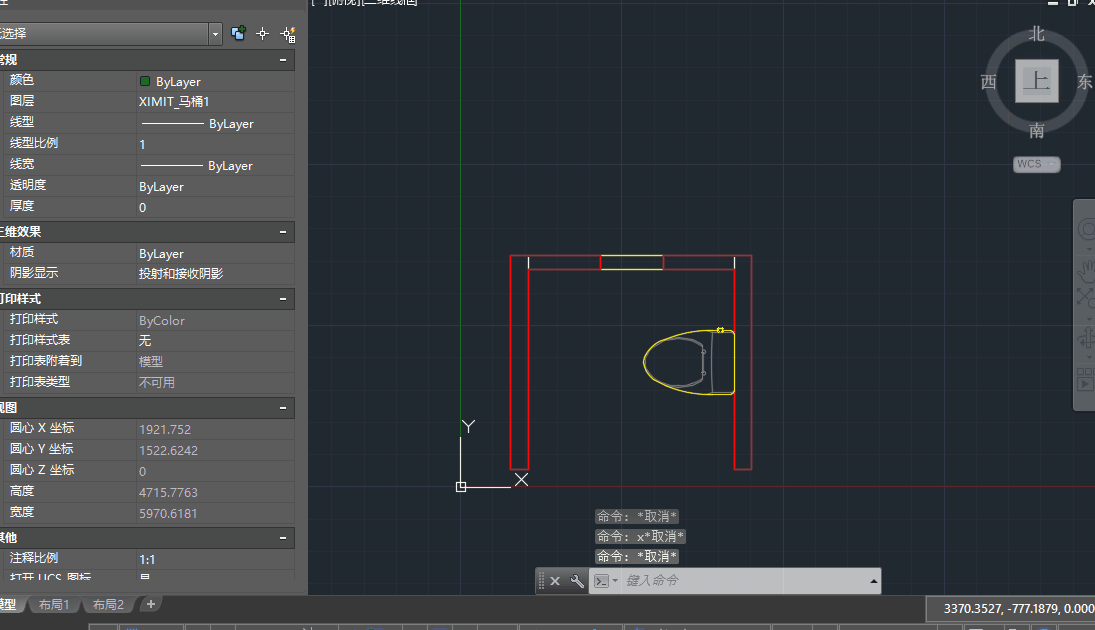This screenshot has height=630, width=1095.
Task: Expand the command line history arrow
Action: 874,581
